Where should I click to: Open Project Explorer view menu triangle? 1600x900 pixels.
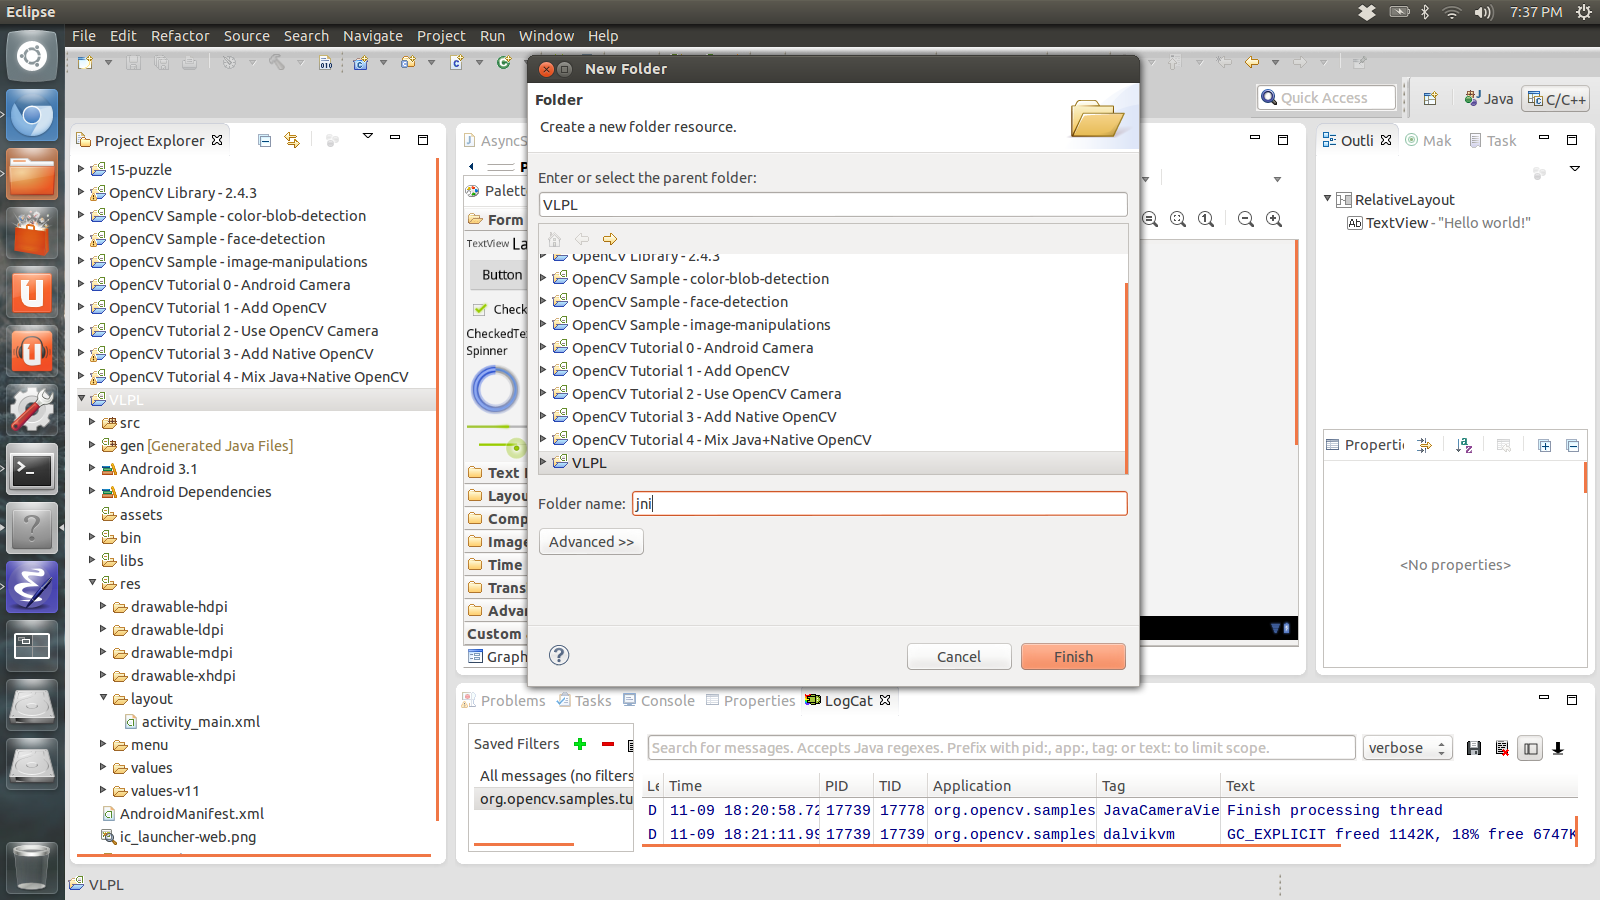[367, 137]
